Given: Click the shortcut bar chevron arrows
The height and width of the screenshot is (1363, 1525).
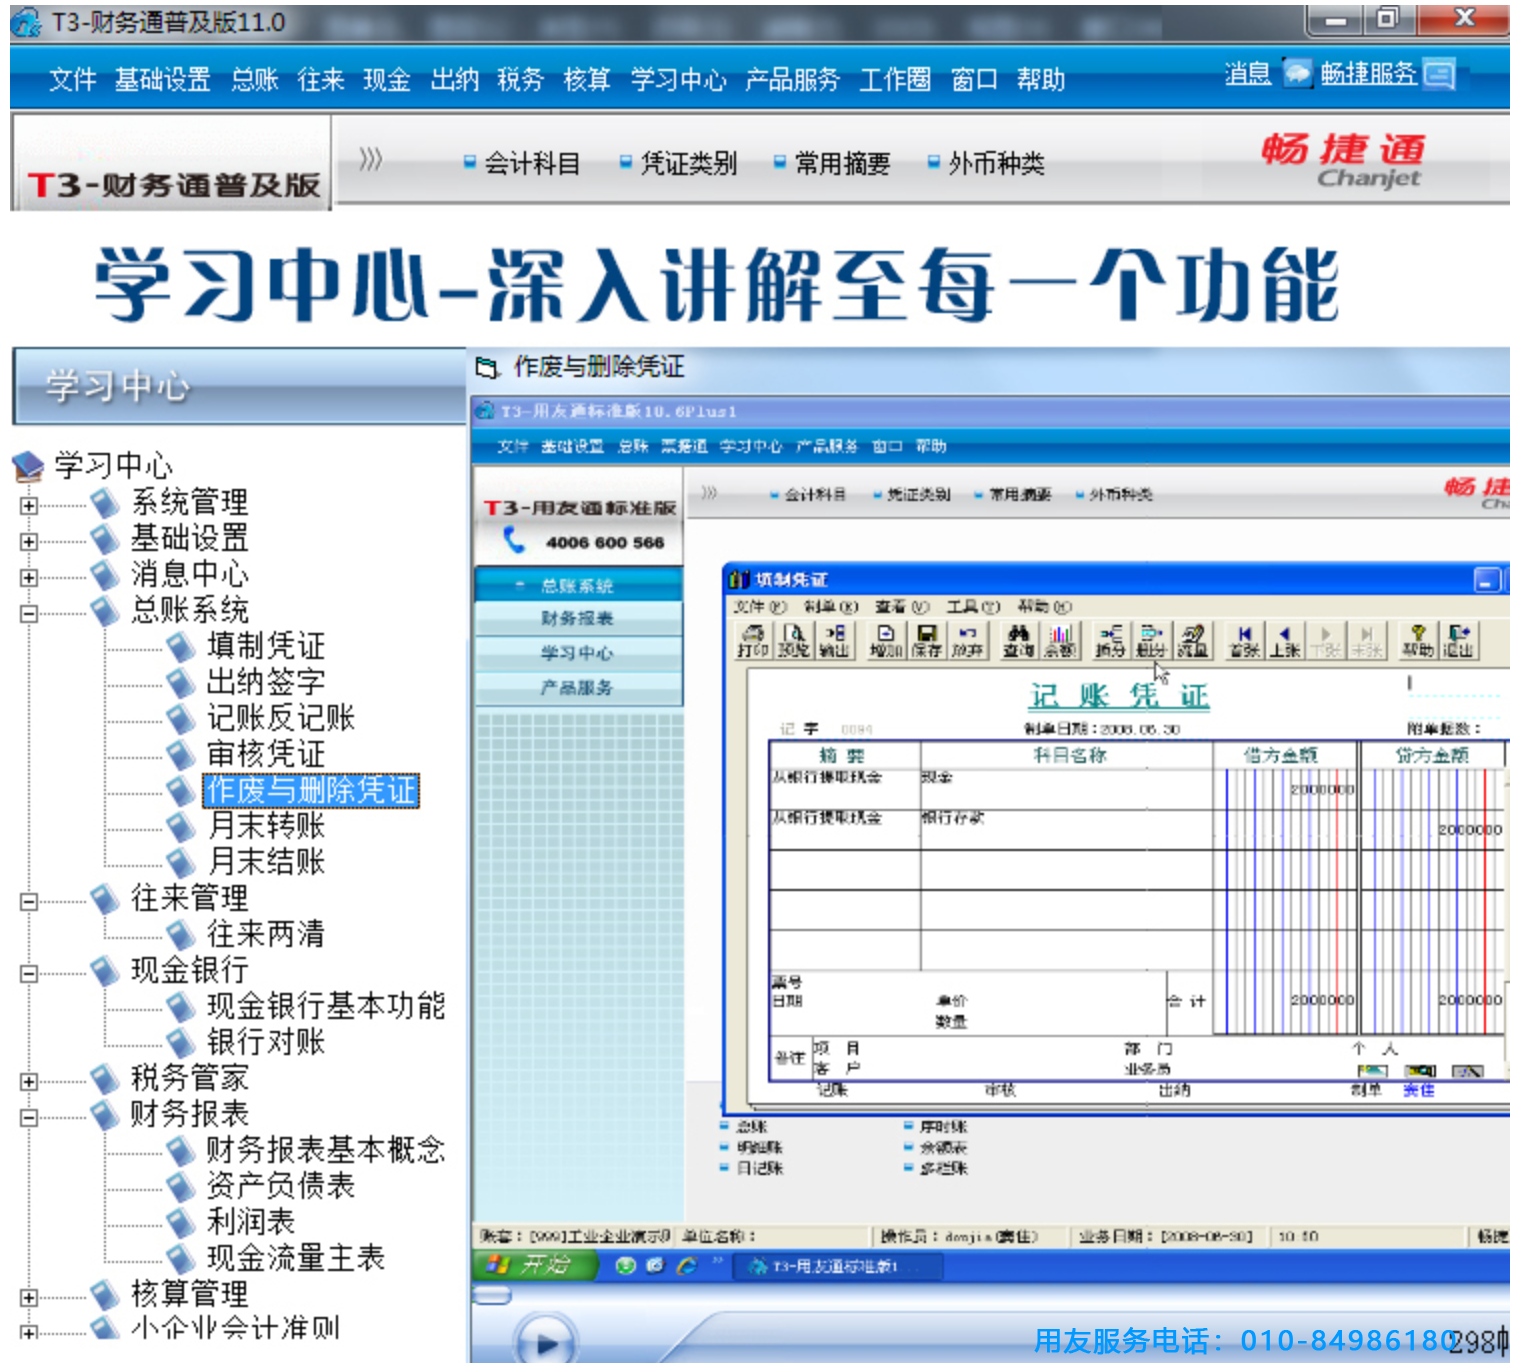Looking at the screenshot, I should pos(371,159).
